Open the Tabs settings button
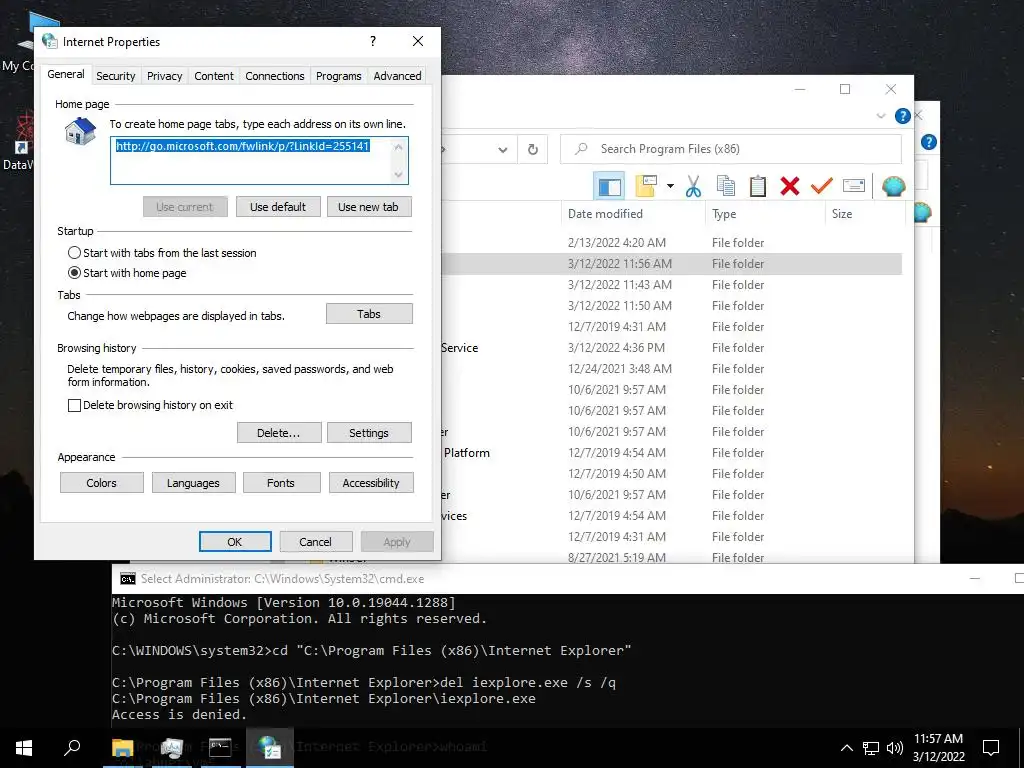The image size is (1024, 768). pyautogui.click(x=369, y=314)
